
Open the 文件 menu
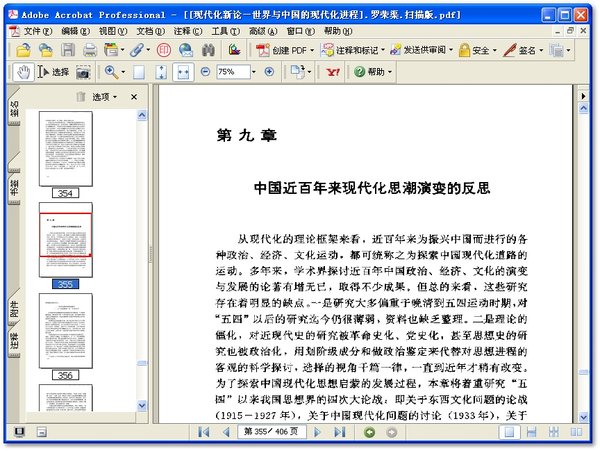click(38, 31)
